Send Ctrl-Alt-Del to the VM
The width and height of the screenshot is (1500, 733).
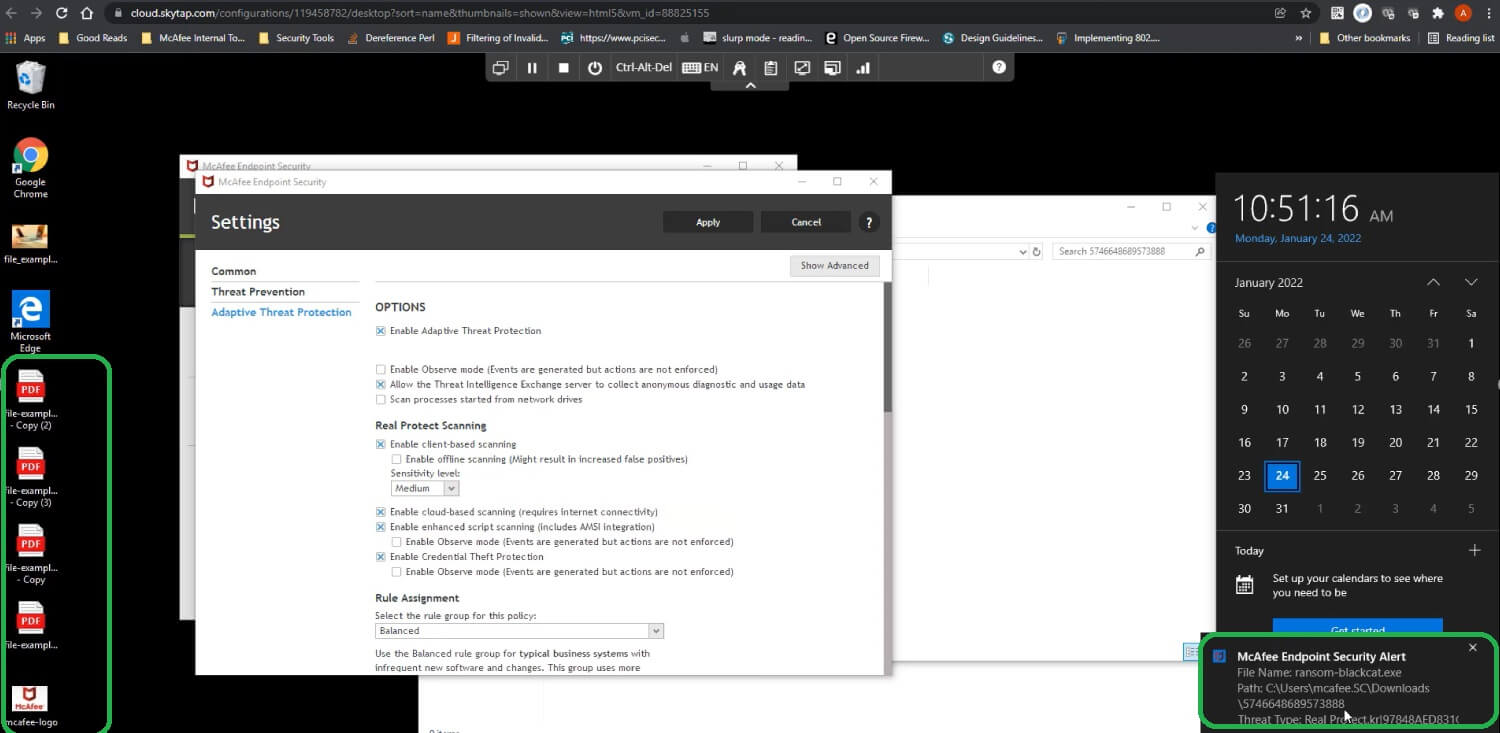644,68
